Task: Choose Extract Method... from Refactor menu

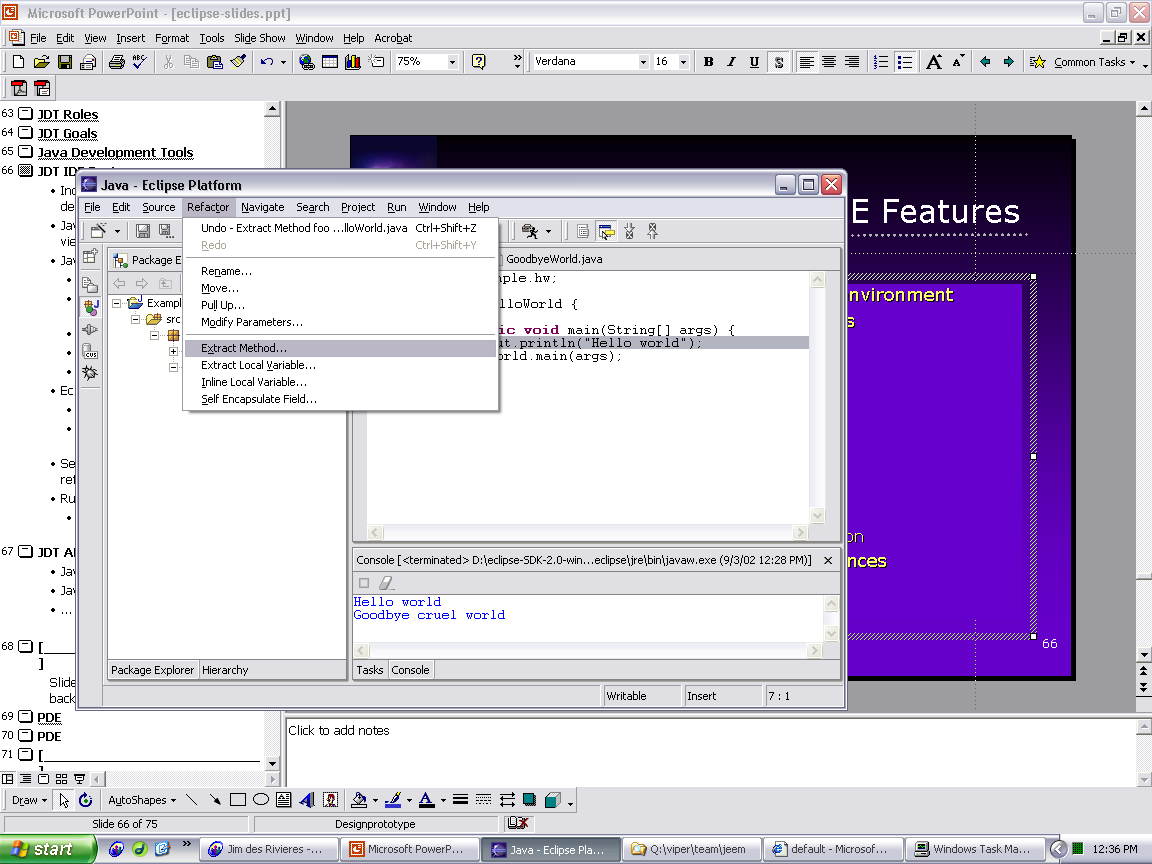Action: [340, 348]
